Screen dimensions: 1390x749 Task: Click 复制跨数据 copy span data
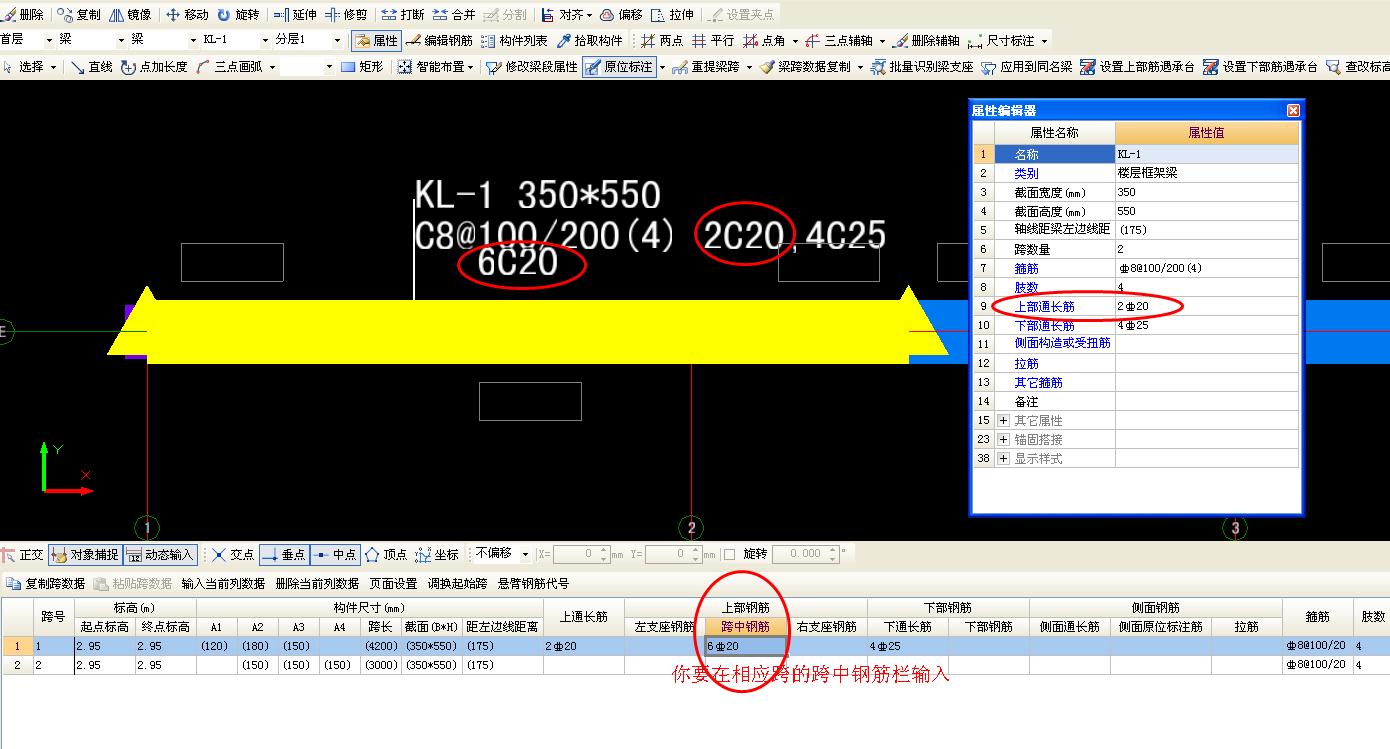45,584
